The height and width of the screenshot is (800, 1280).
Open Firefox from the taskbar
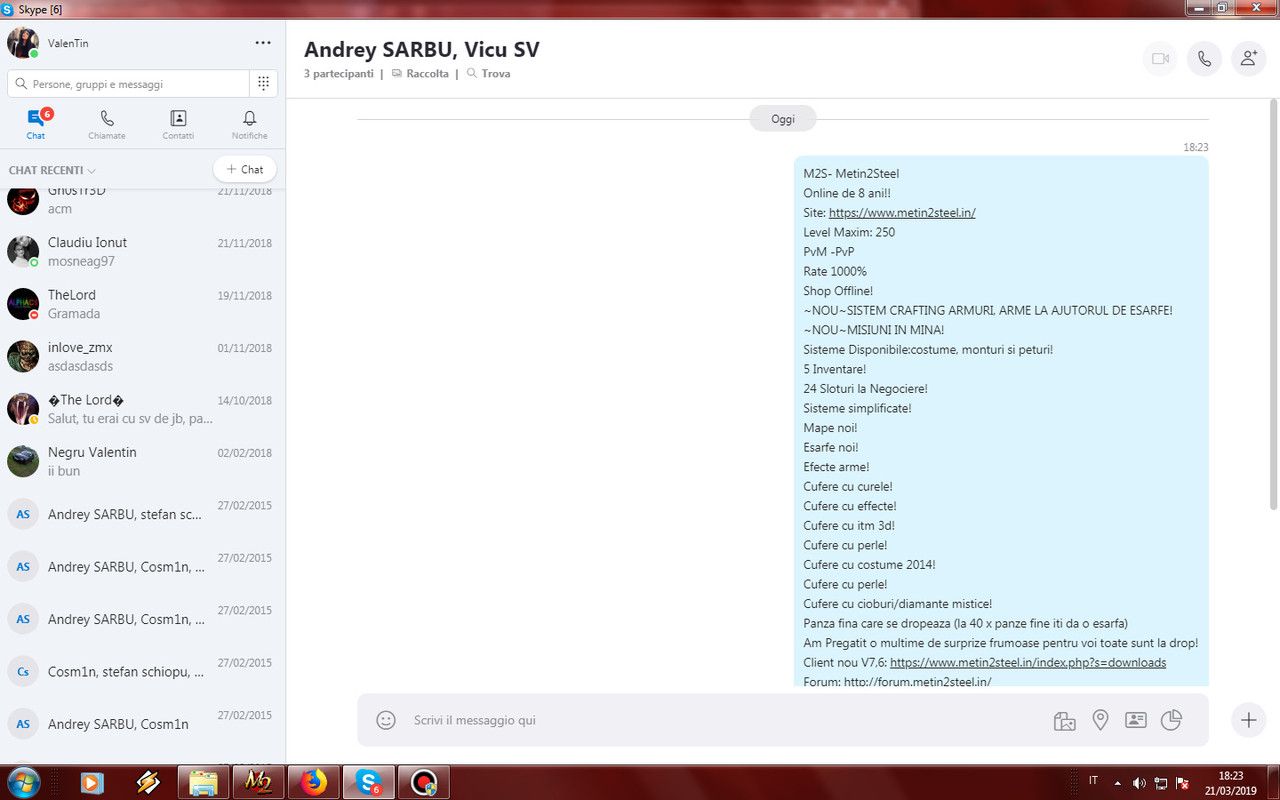pyautogui.click(x=314, y=783)
